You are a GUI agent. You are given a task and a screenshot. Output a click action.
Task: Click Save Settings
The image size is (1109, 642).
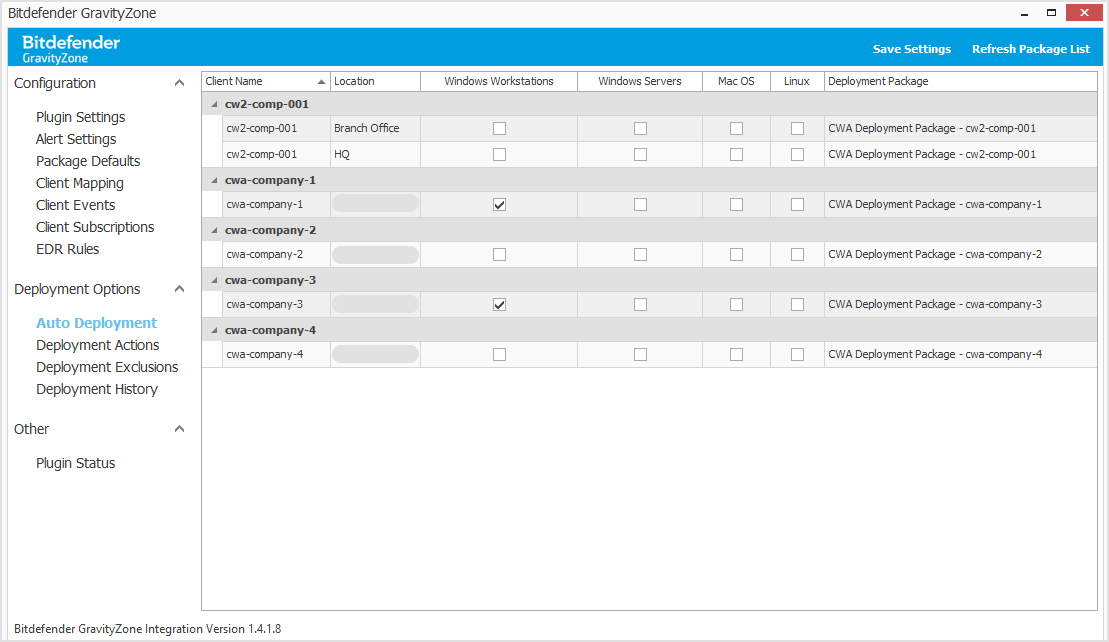[911, 48]
